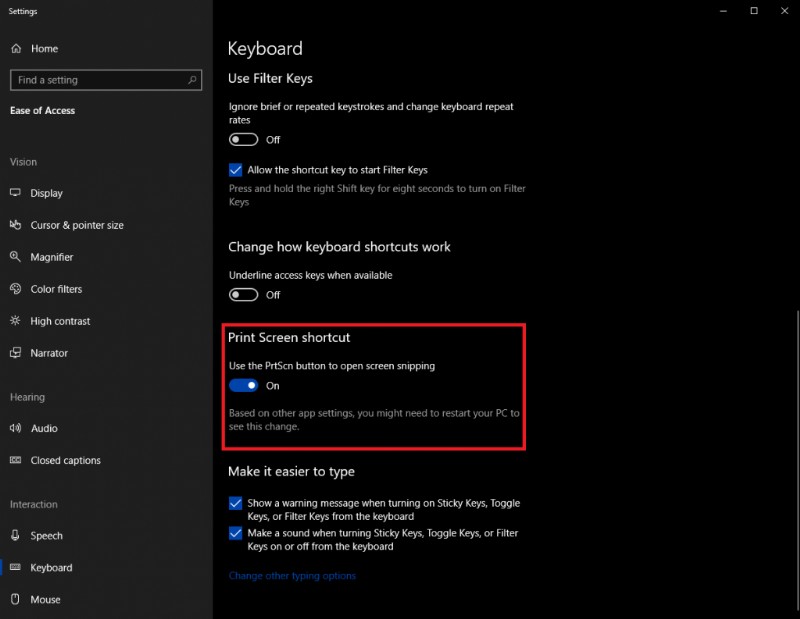Image resolution: width=800 pixels, height=619 pixels.
Task: Turn on the Filter Keys toggle
Action: click(x=242, y=139)
